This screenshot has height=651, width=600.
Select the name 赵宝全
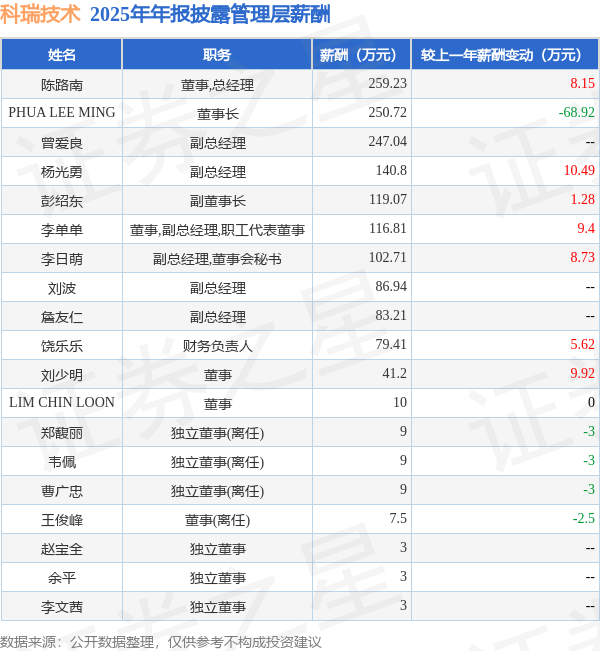pos(62,549)
